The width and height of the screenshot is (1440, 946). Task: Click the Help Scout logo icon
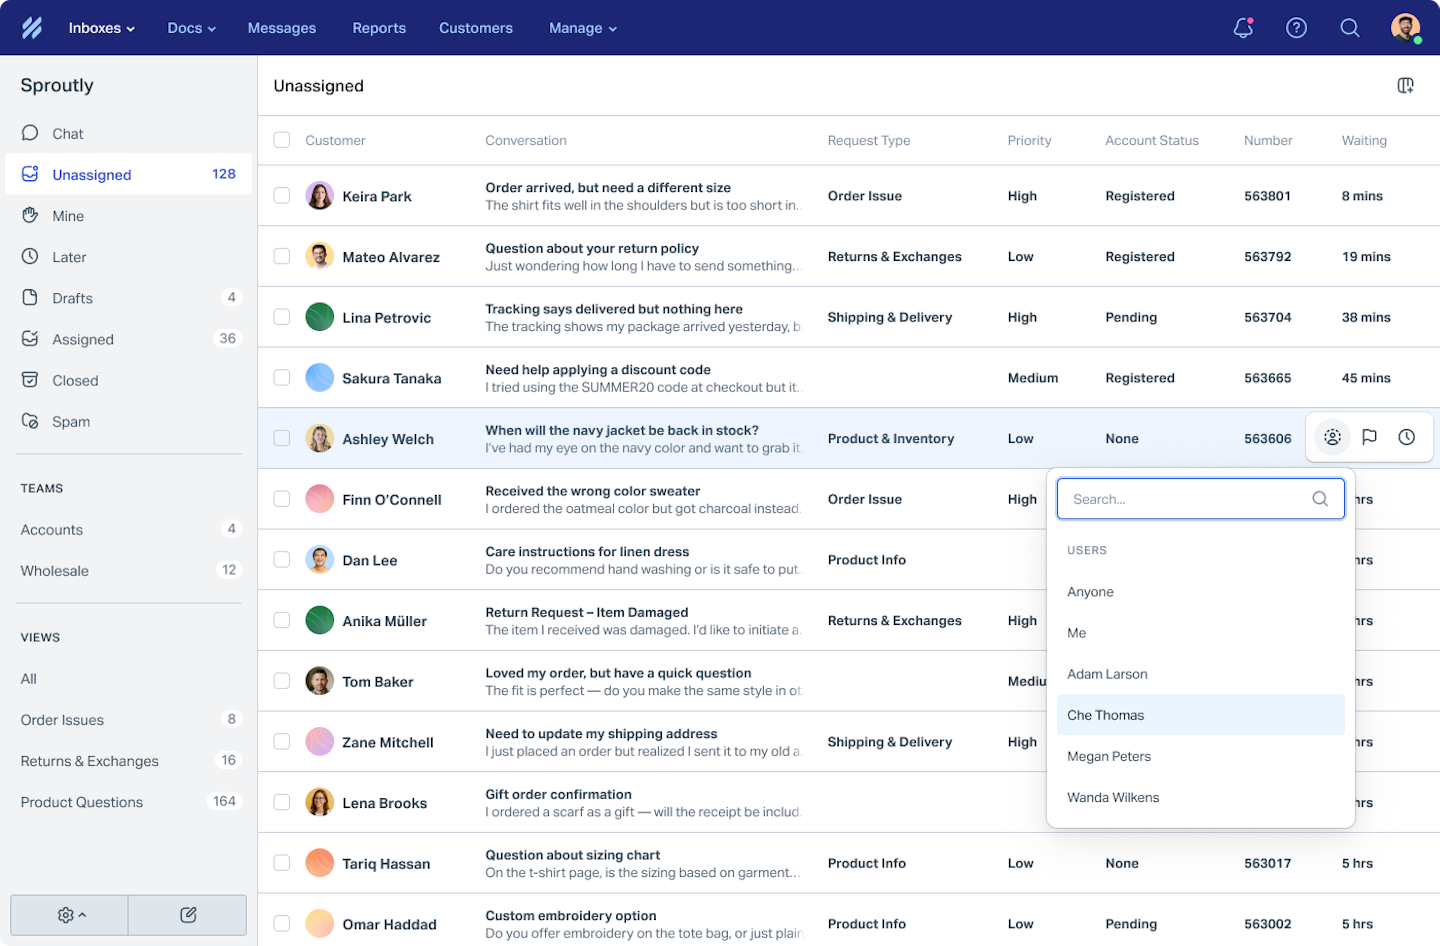(x=32, y=28)
